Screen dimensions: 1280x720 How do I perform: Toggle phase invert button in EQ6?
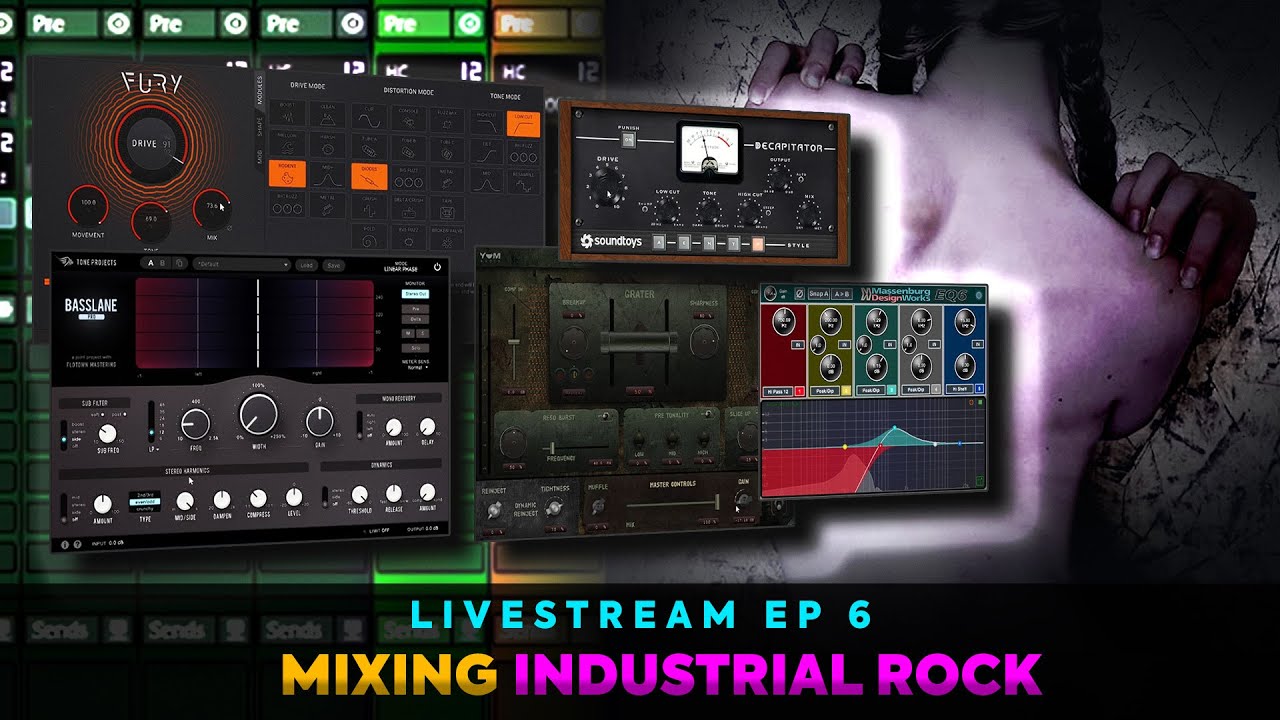point(800,294)
